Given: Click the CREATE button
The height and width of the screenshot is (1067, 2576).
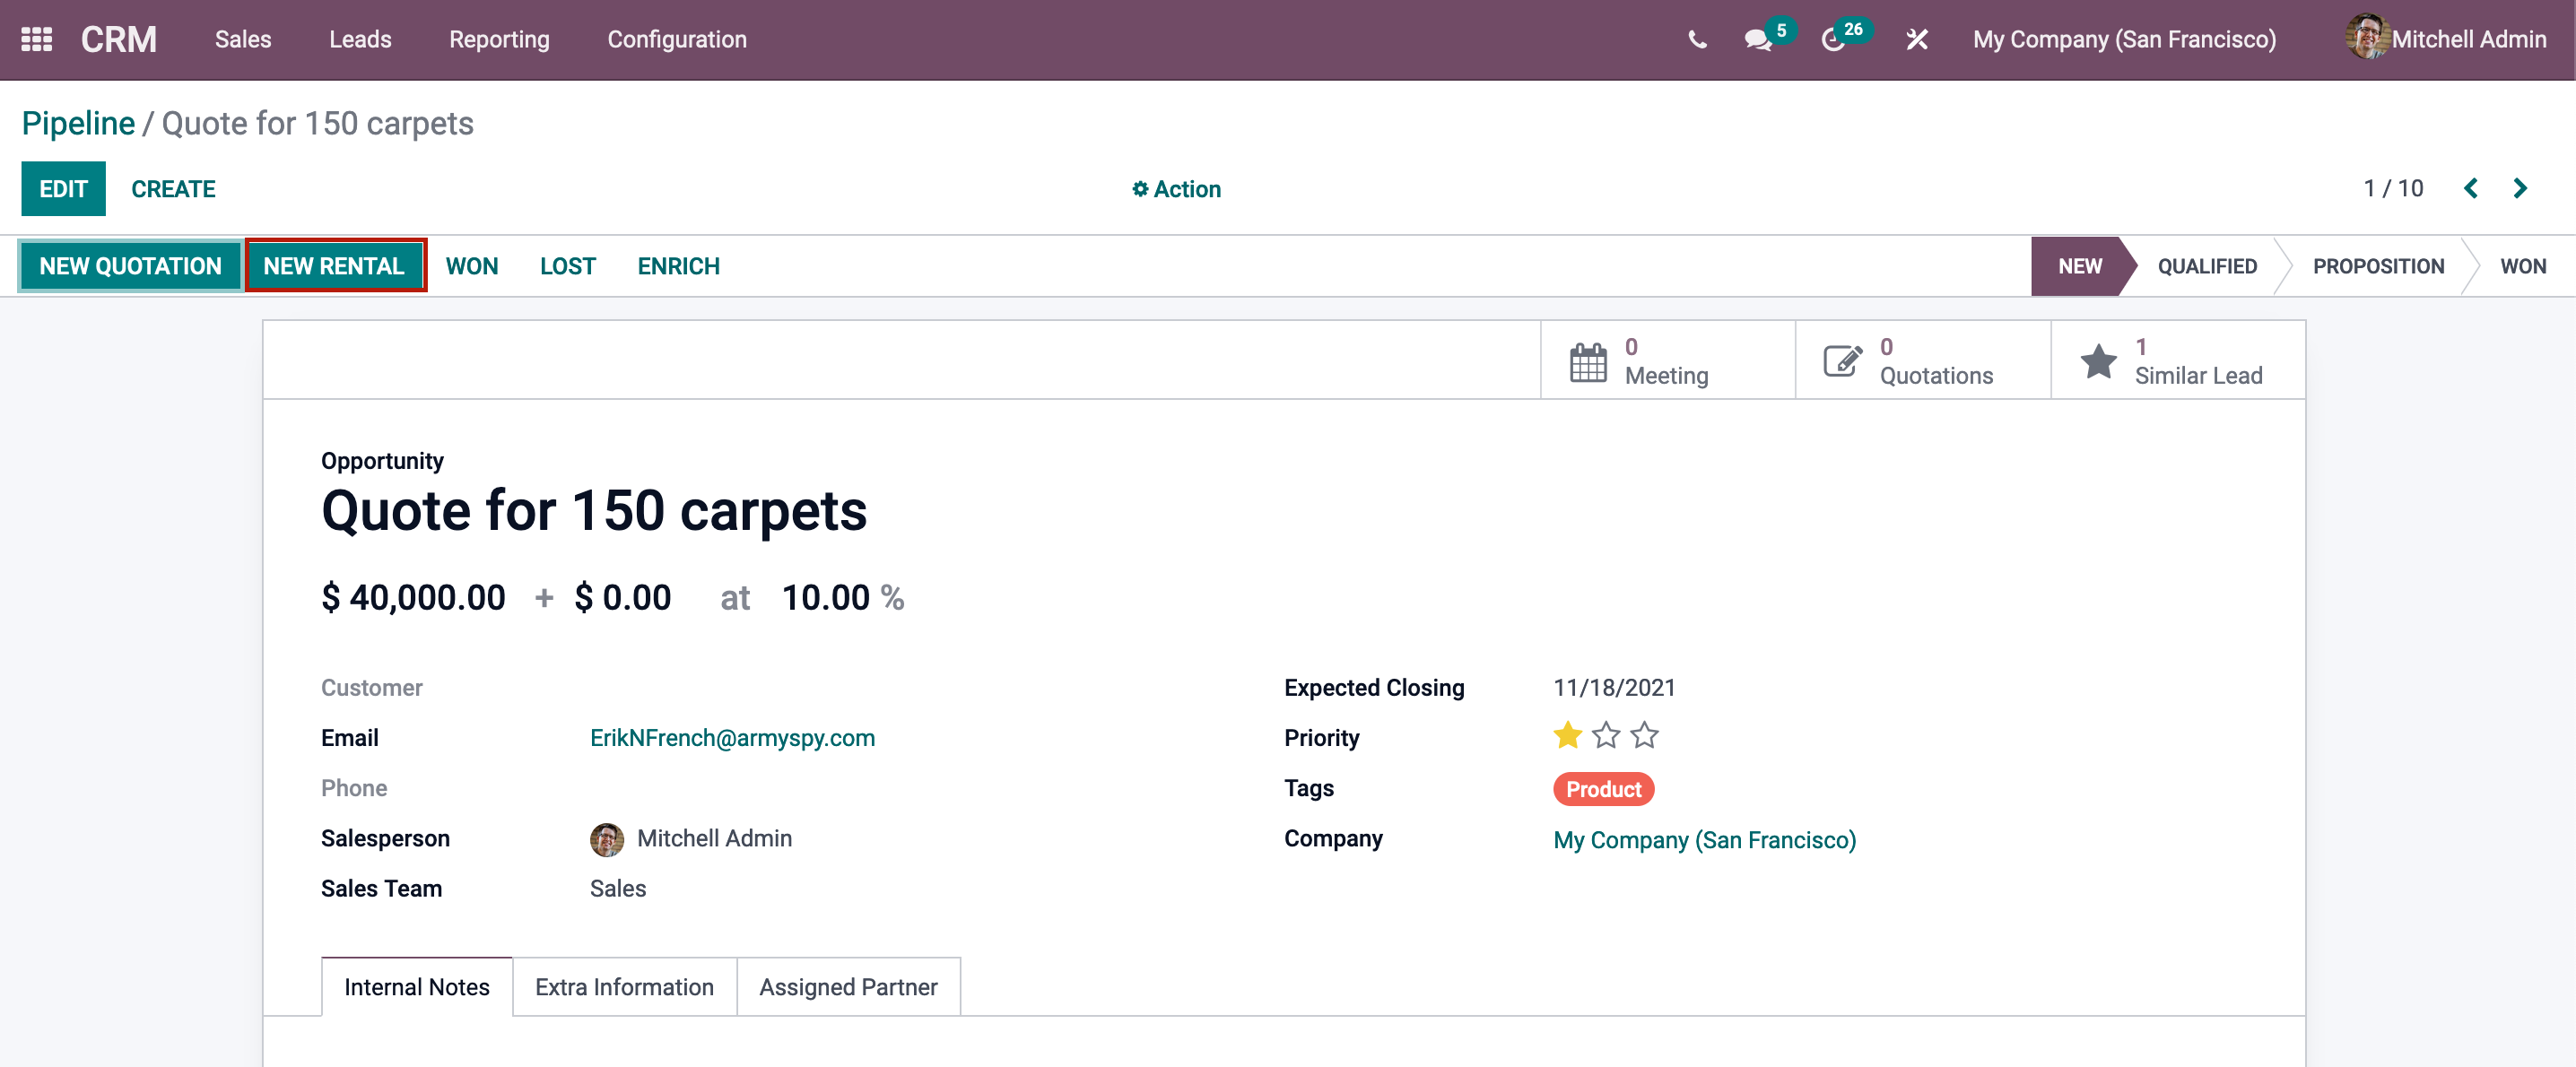Looking at the screenshot, I should (173, 189).
